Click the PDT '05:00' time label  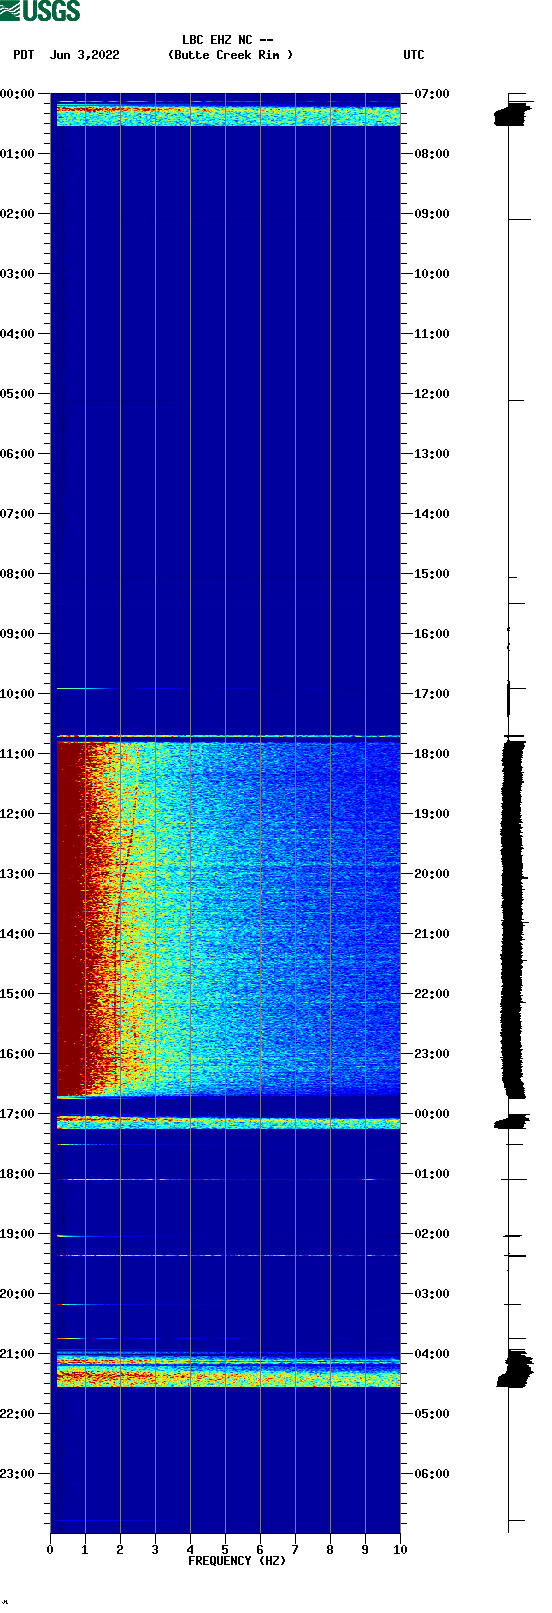[18, 394]
